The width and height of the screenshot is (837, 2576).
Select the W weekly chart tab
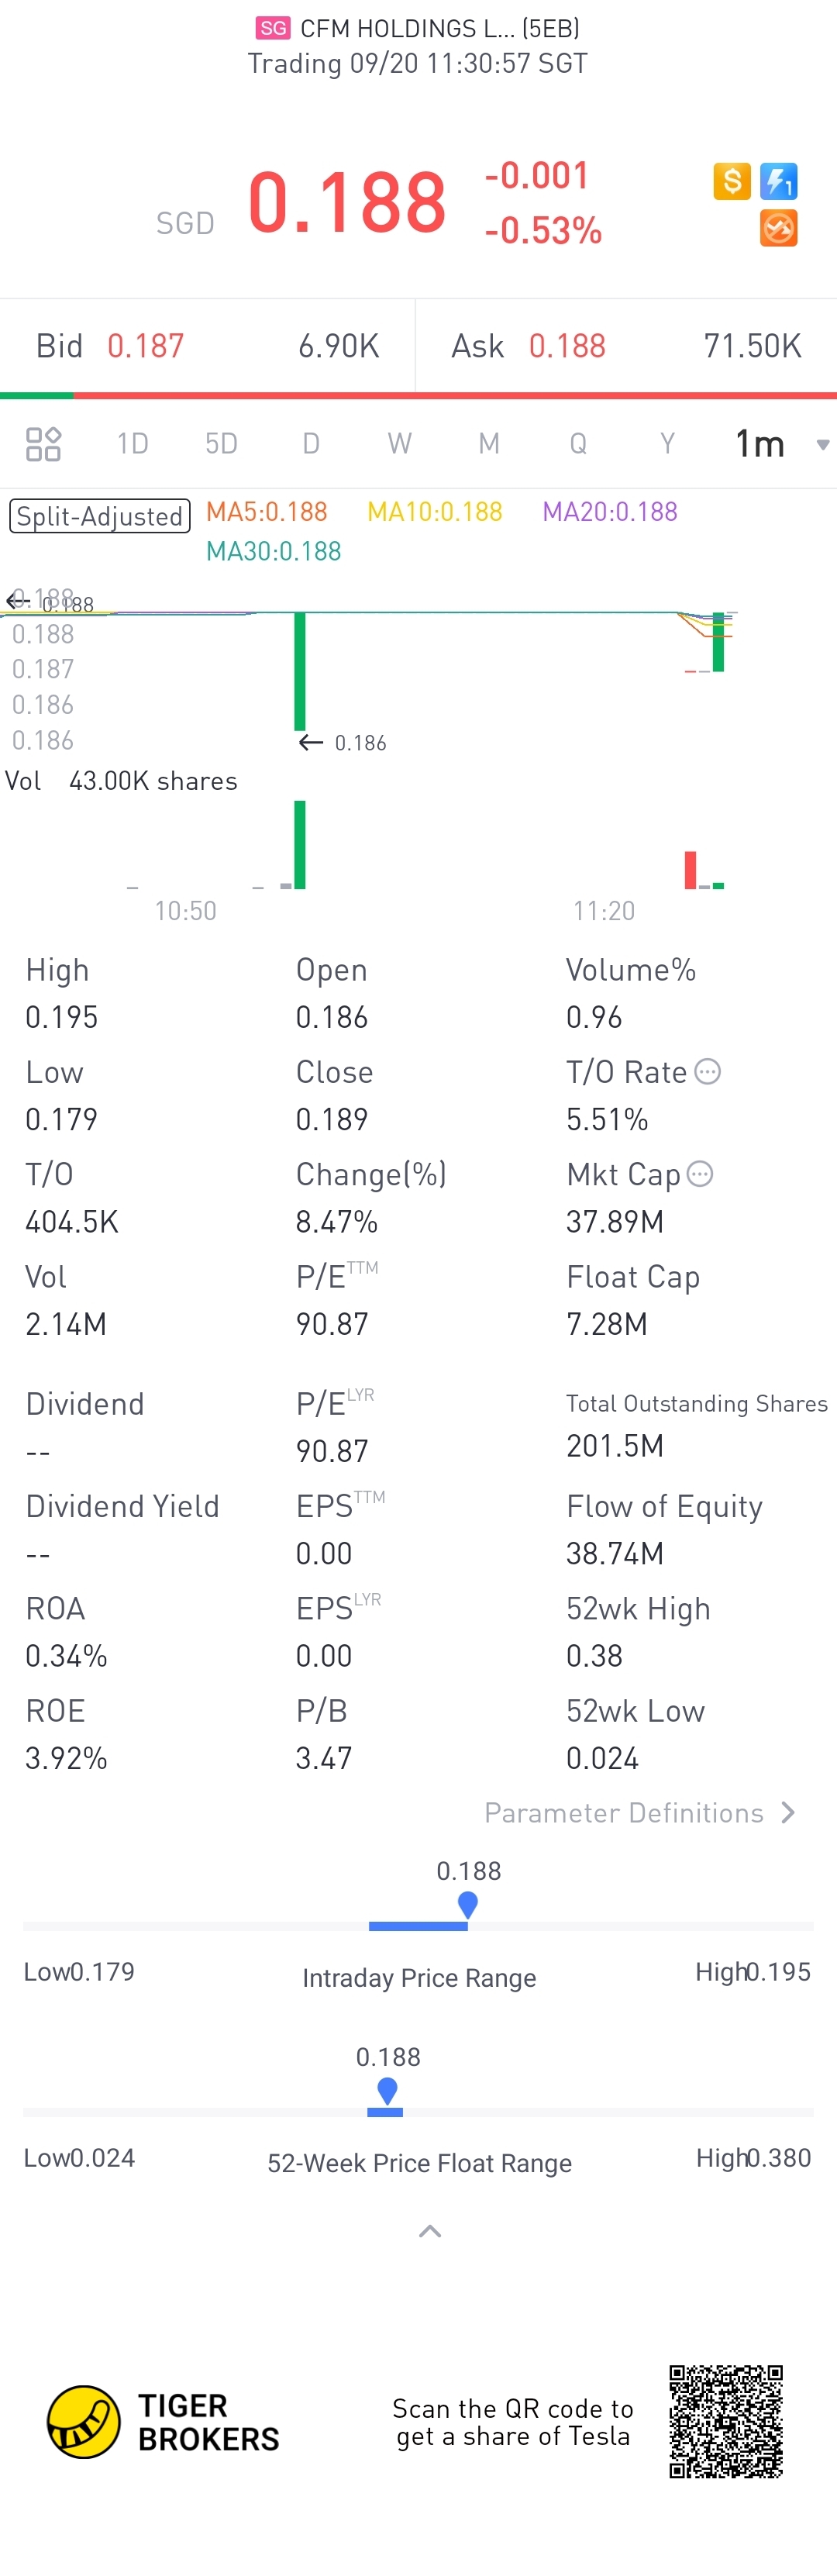399,443
